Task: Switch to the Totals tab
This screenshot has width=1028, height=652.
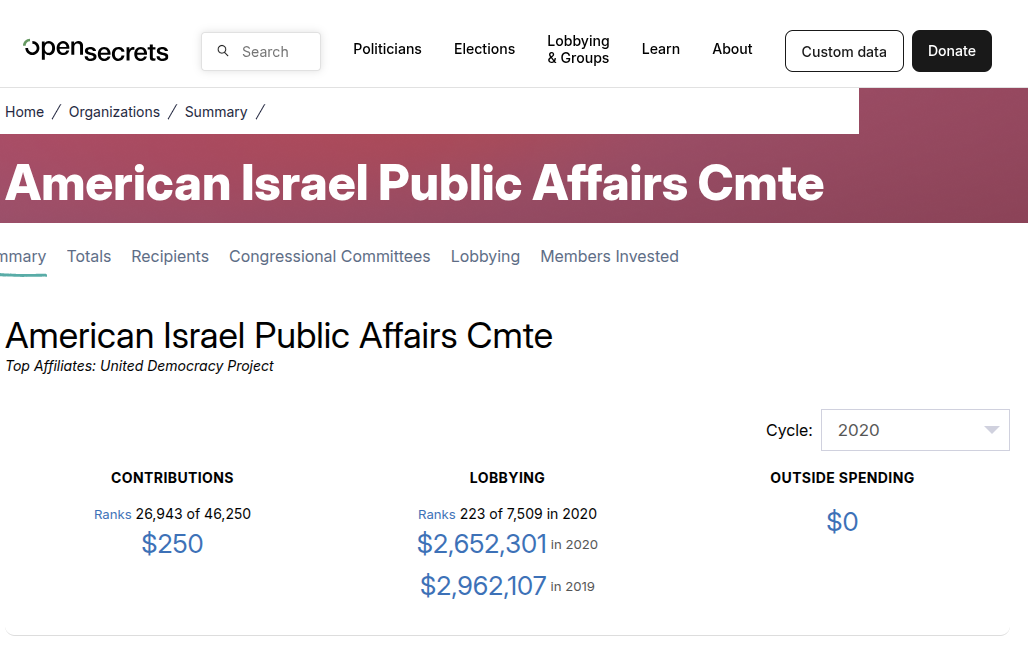Action: pos(89,256)
